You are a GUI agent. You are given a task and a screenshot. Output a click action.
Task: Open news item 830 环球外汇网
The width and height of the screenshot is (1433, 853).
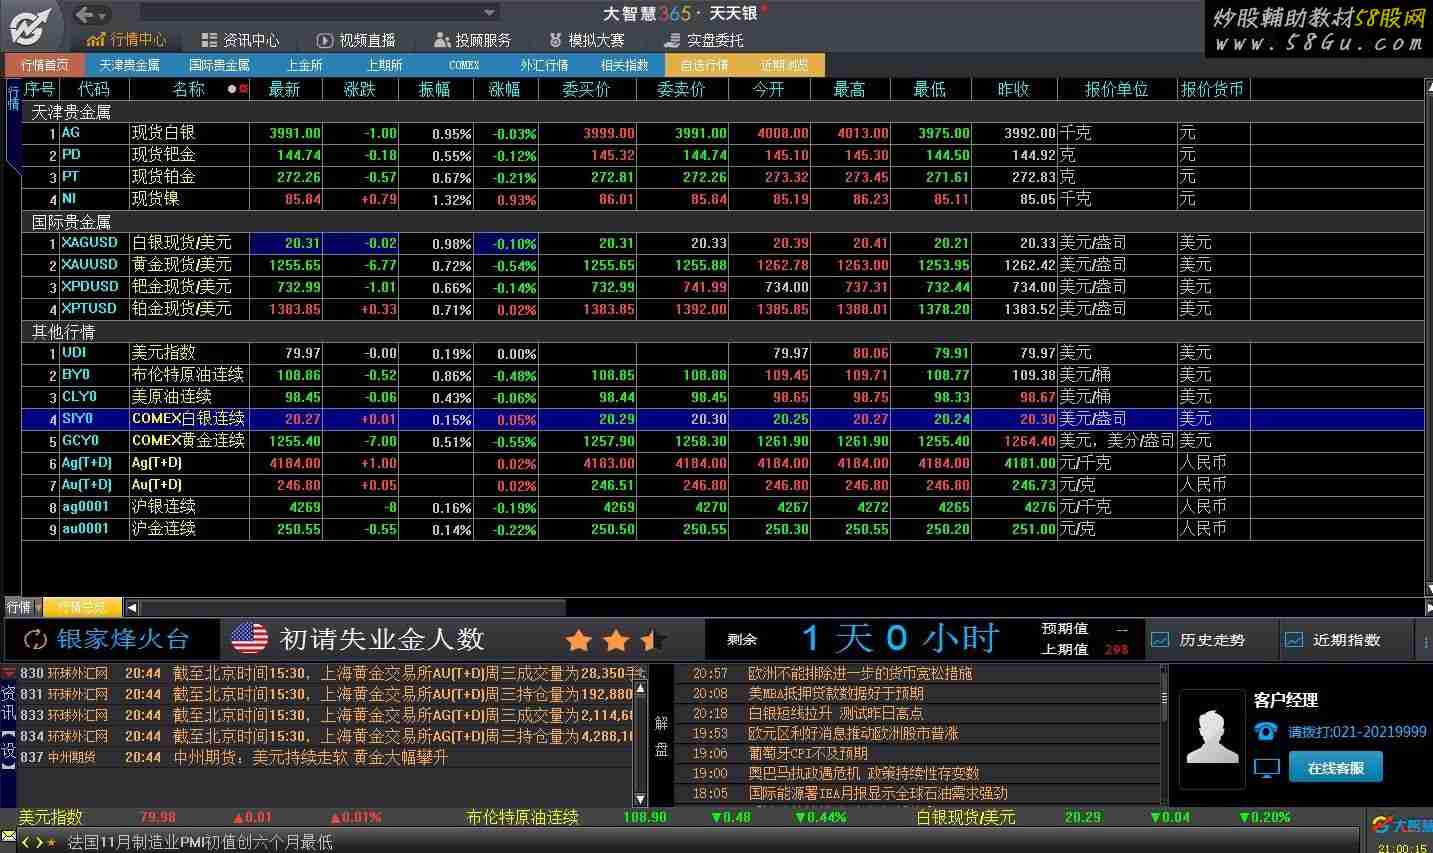pos(325,673)
